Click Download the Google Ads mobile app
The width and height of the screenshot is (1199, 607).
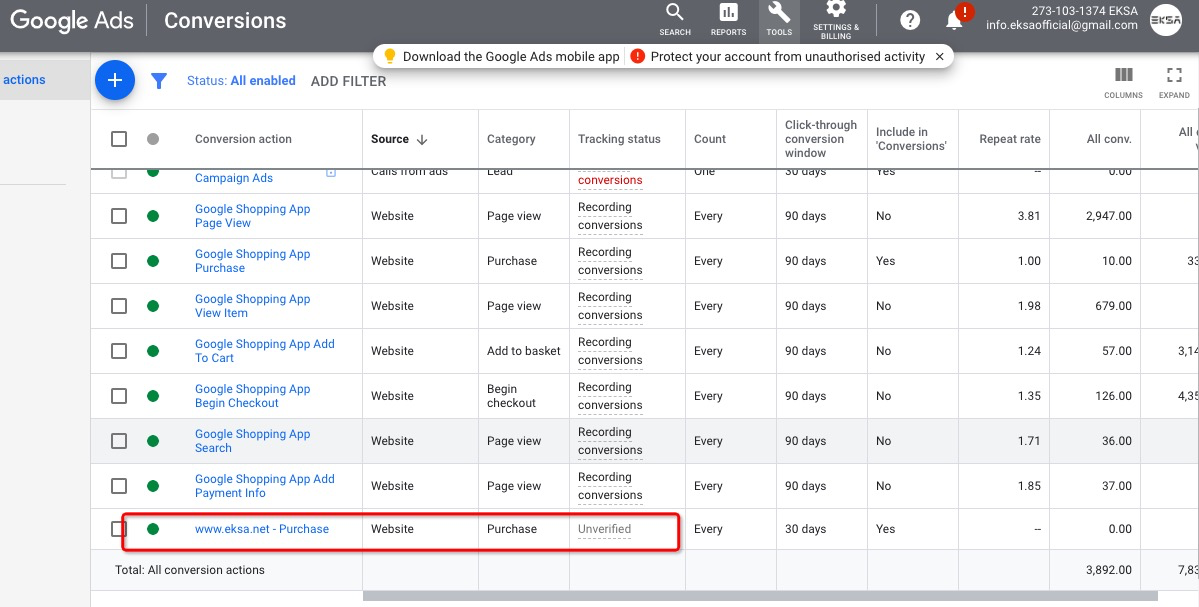tap(511, 57)
